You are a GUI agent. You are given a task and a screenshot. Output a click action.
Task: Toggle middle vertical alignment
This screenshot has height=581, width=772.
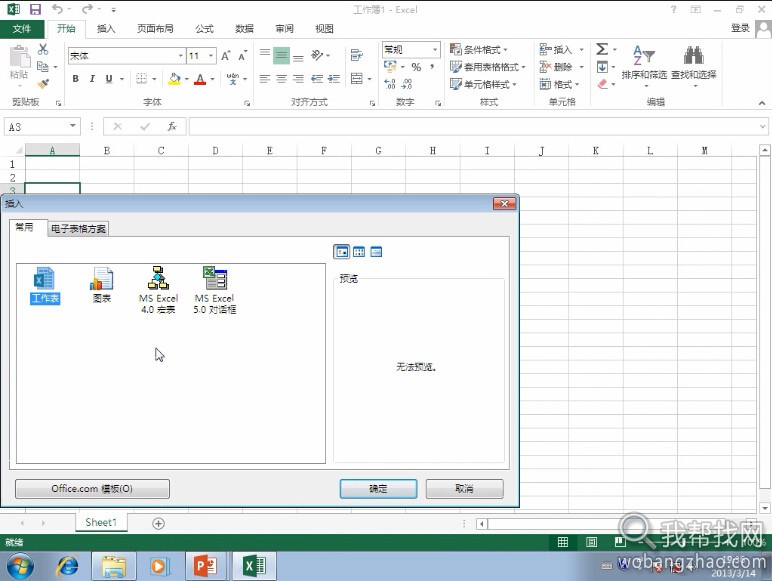click(281, 55)
